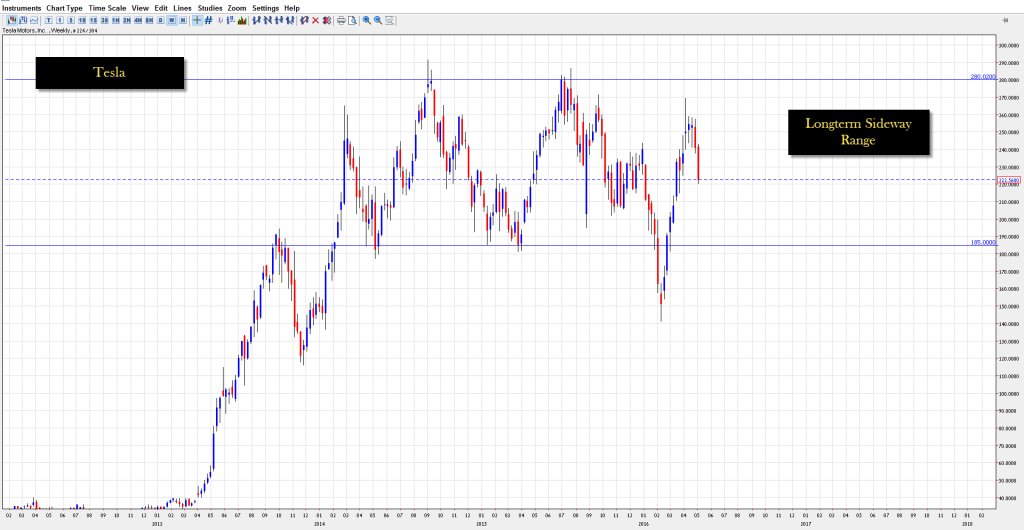The width and height of the screenshot is (1024, 530).
Task: Click the zoom out magnifier icon
Action: coord(377,20)
